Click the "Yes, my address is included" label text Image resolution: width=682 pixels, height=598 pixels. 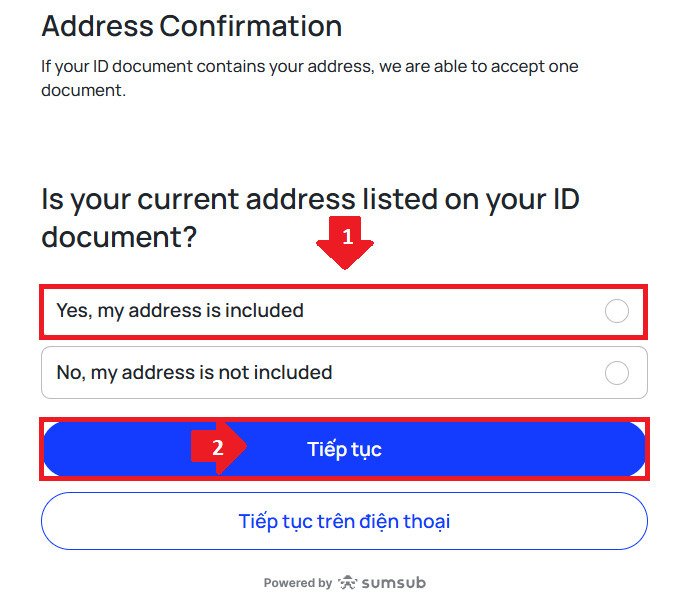(180, 311)
